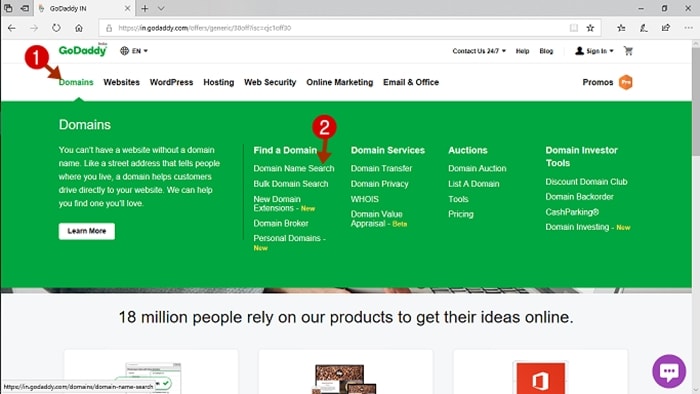Expand the Contact Us 24/7 dropdown
This screenshot has height=394, width=700.
click(x=479, y=51)
